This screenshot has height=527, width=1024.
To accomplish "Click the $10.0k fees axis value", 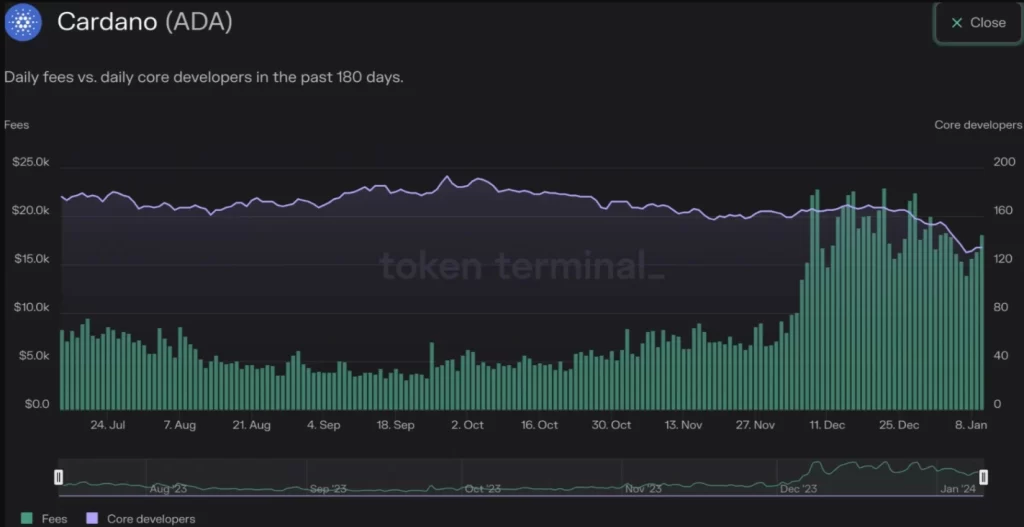I will [31, 308].
